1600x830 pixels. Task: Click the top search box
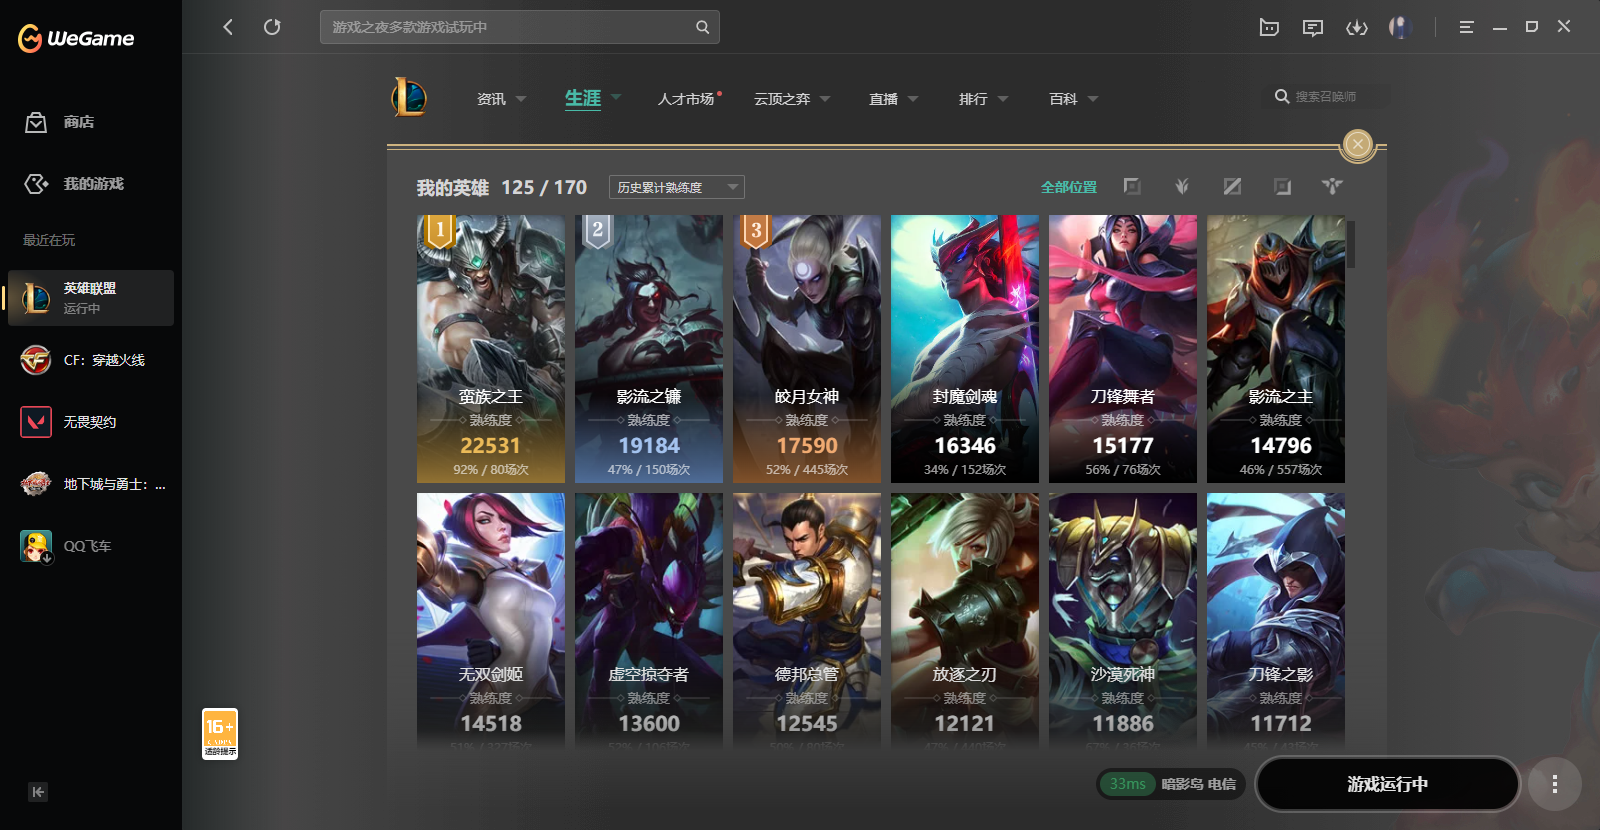pyautogui.click(x=519, y=27)
